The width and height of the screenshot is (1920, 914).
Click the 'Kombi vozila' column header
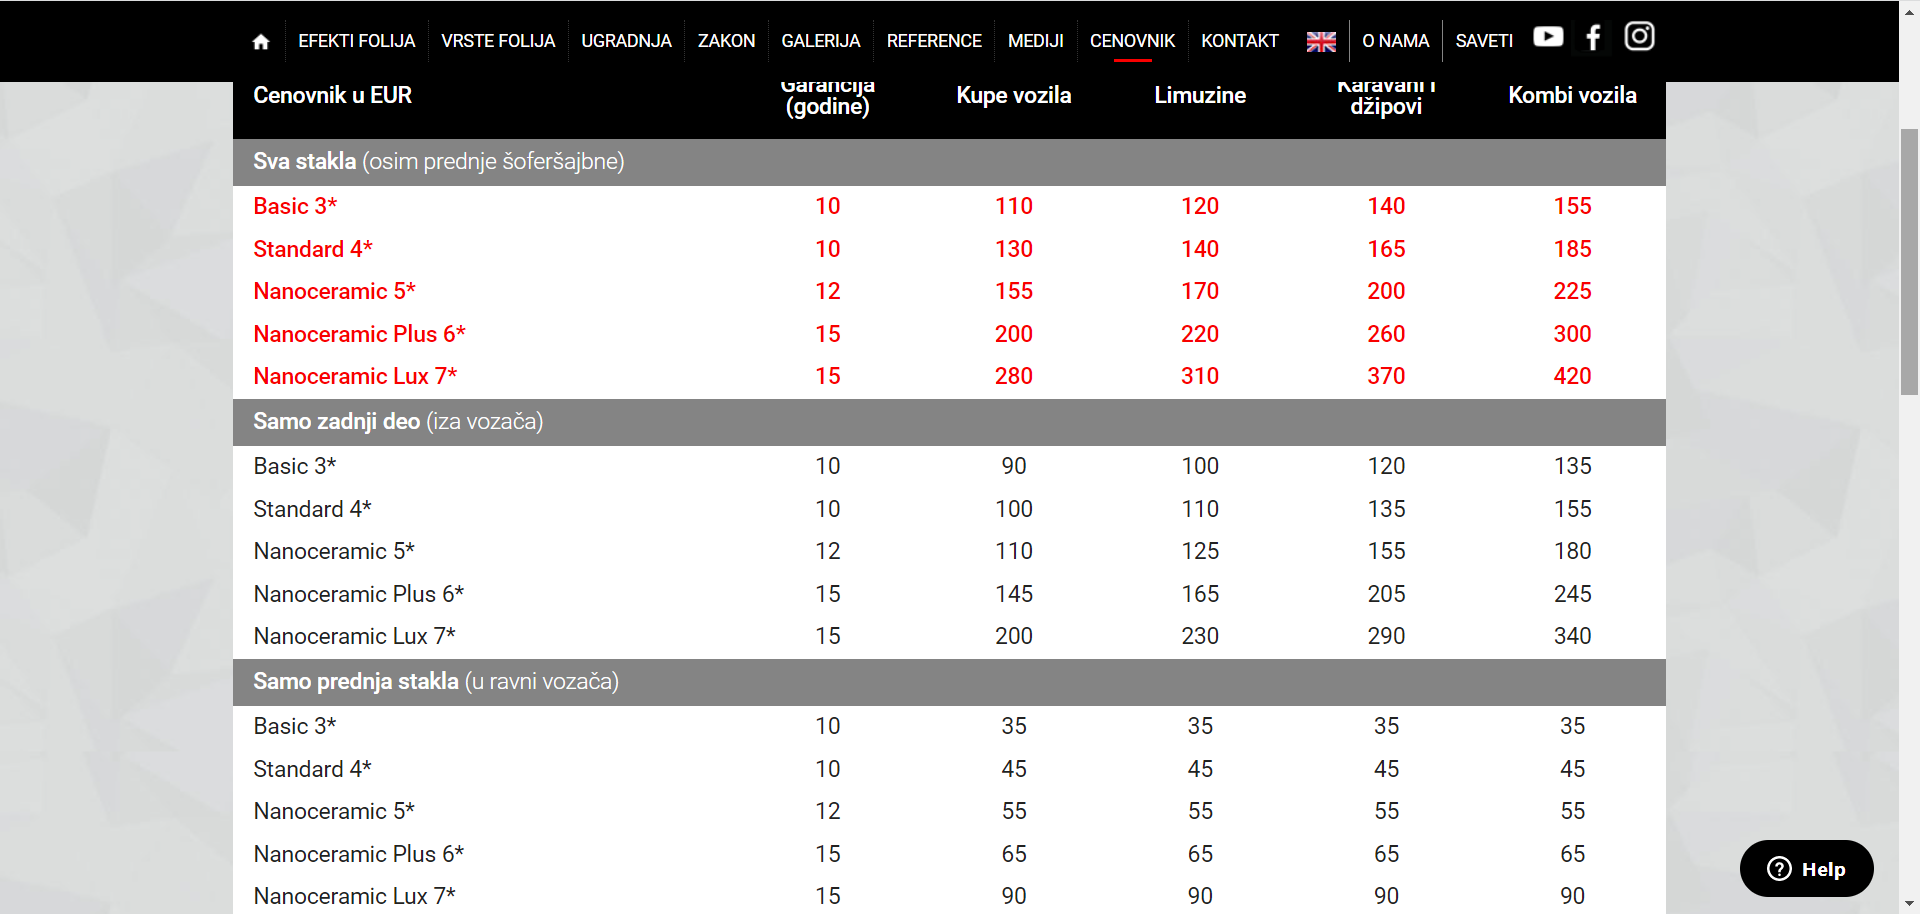1572,95
